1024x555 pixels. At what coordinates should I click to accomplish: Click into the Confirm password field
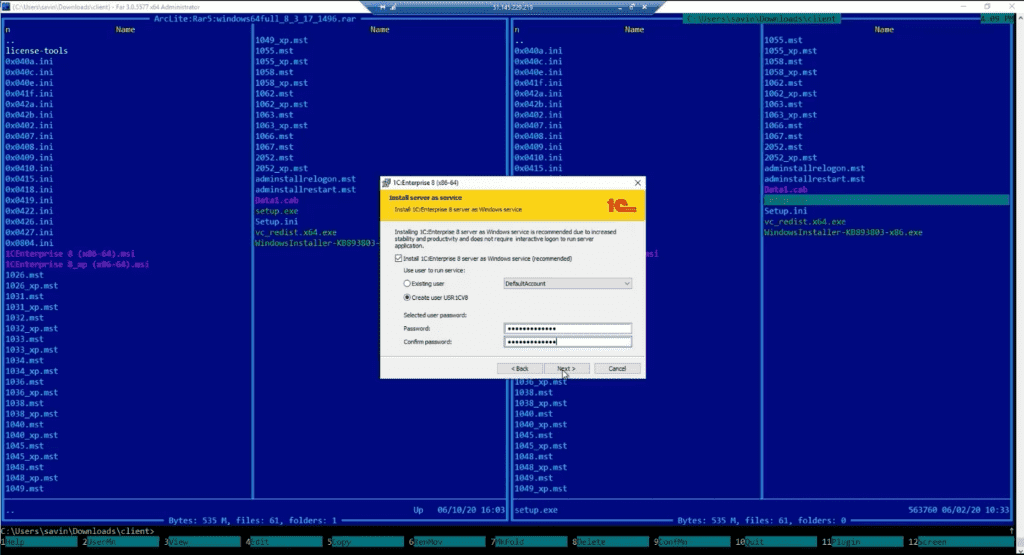tap(568, 341)
